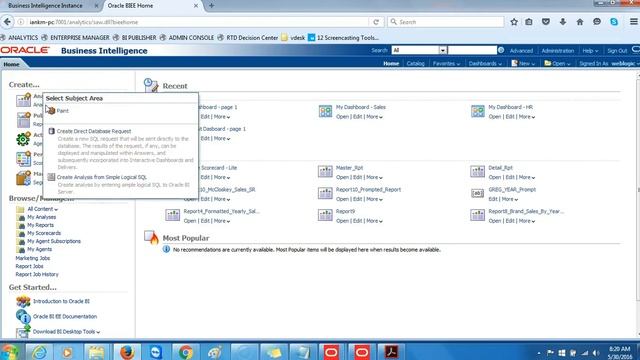The image size is (640, 360).
Task: Bookmark this page with star icon
Action: [514, 22]
